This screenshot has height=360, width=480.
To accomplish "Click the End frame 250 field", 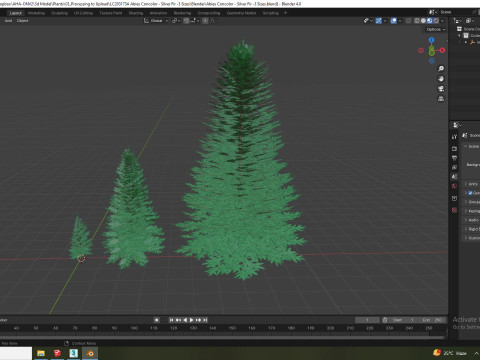I will [432, 320].
